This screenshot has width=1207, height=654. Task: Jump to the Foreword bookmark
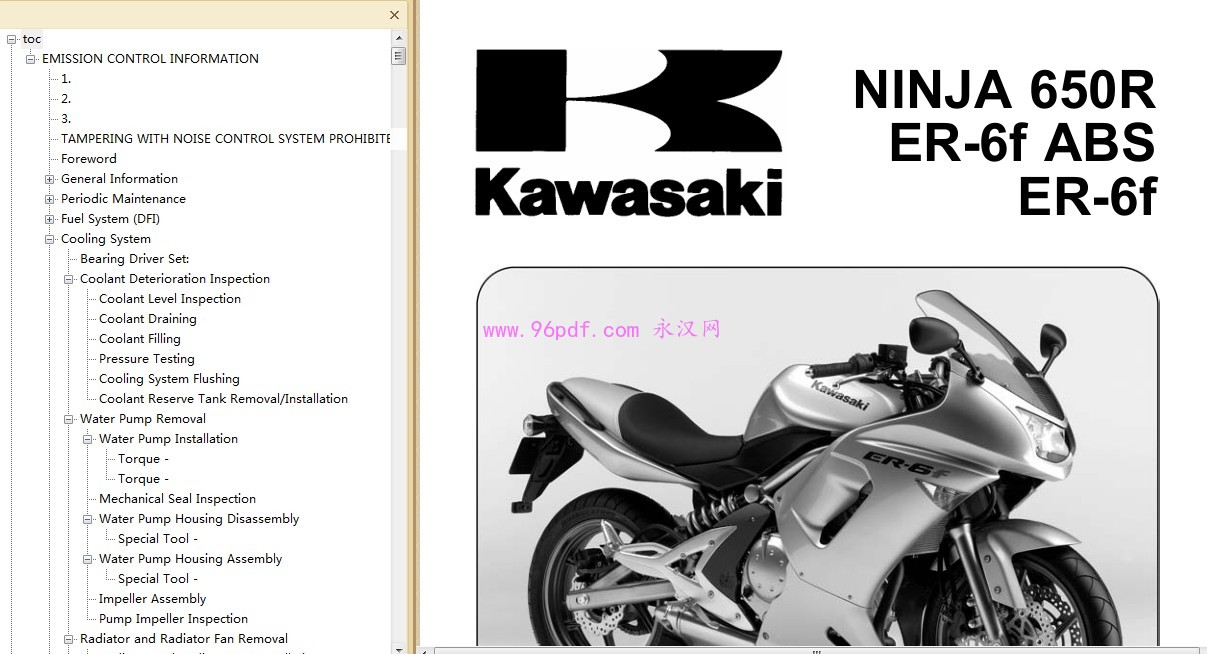(x=88, y=159)
